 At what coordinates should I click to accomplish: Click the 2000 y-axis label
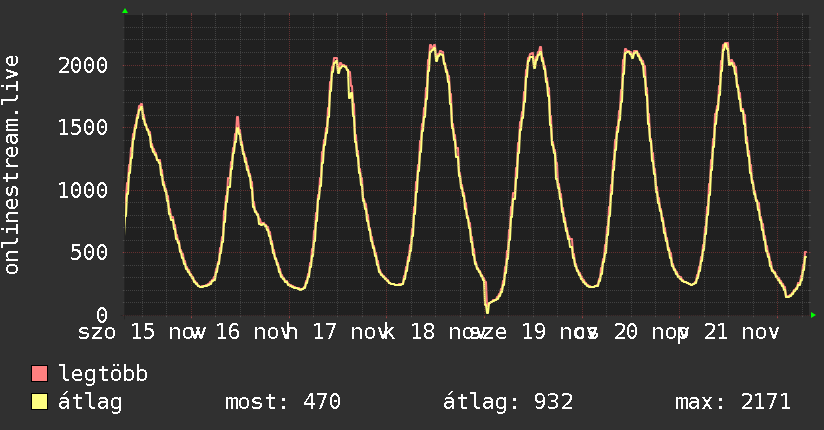83,66
